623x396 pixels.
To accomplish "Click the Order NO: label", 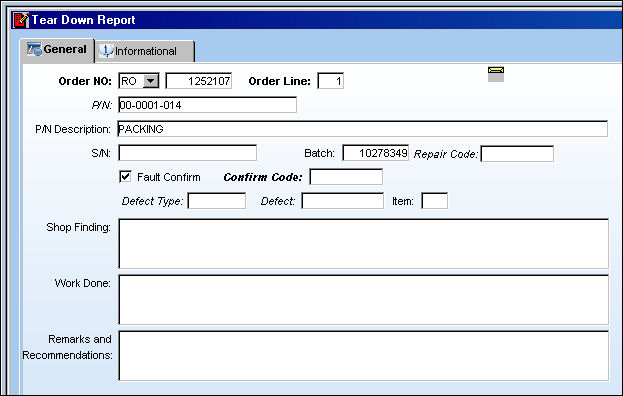I will 85,81.
